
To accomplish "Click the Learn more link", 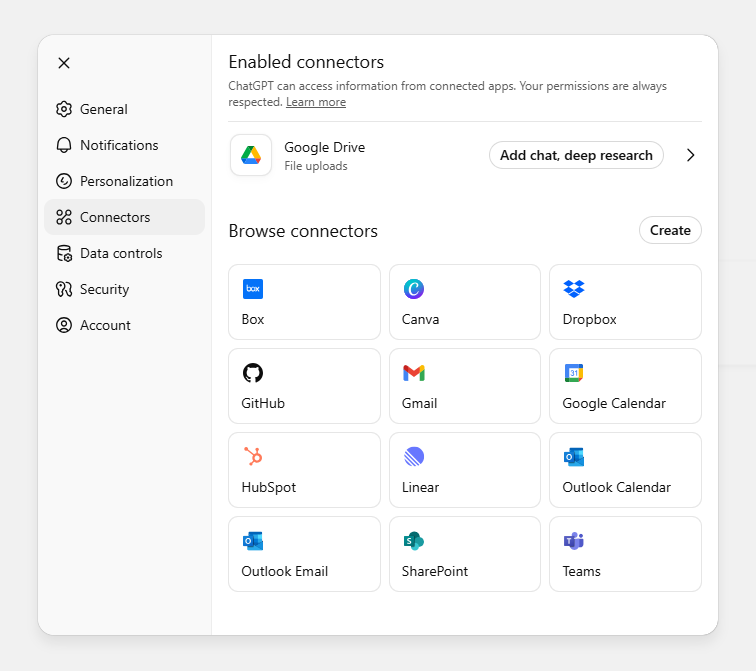I will pos(316,102).
